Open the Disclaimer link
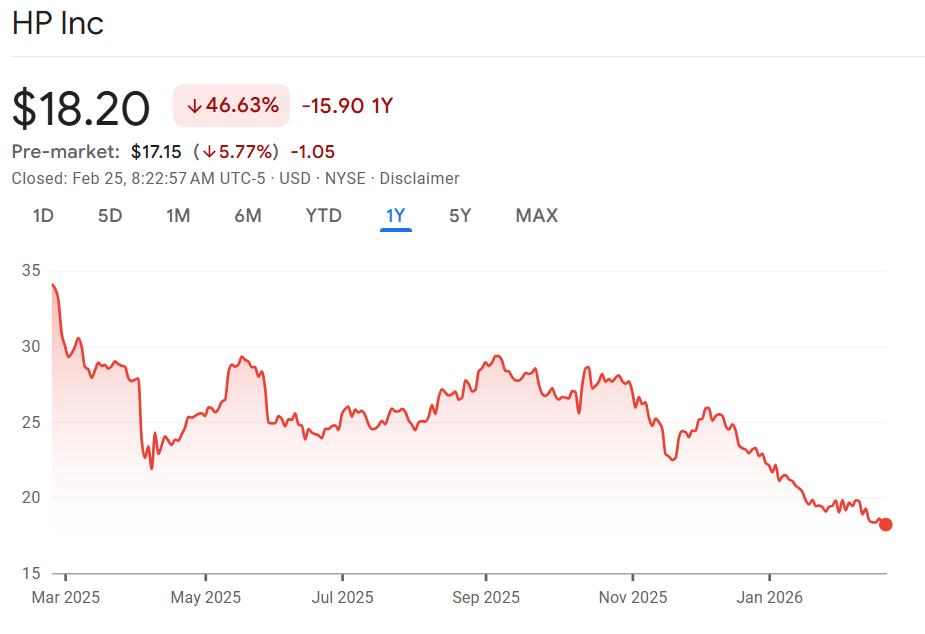The height and width of the screenshot is (634, 925). (x=420, y=179)
